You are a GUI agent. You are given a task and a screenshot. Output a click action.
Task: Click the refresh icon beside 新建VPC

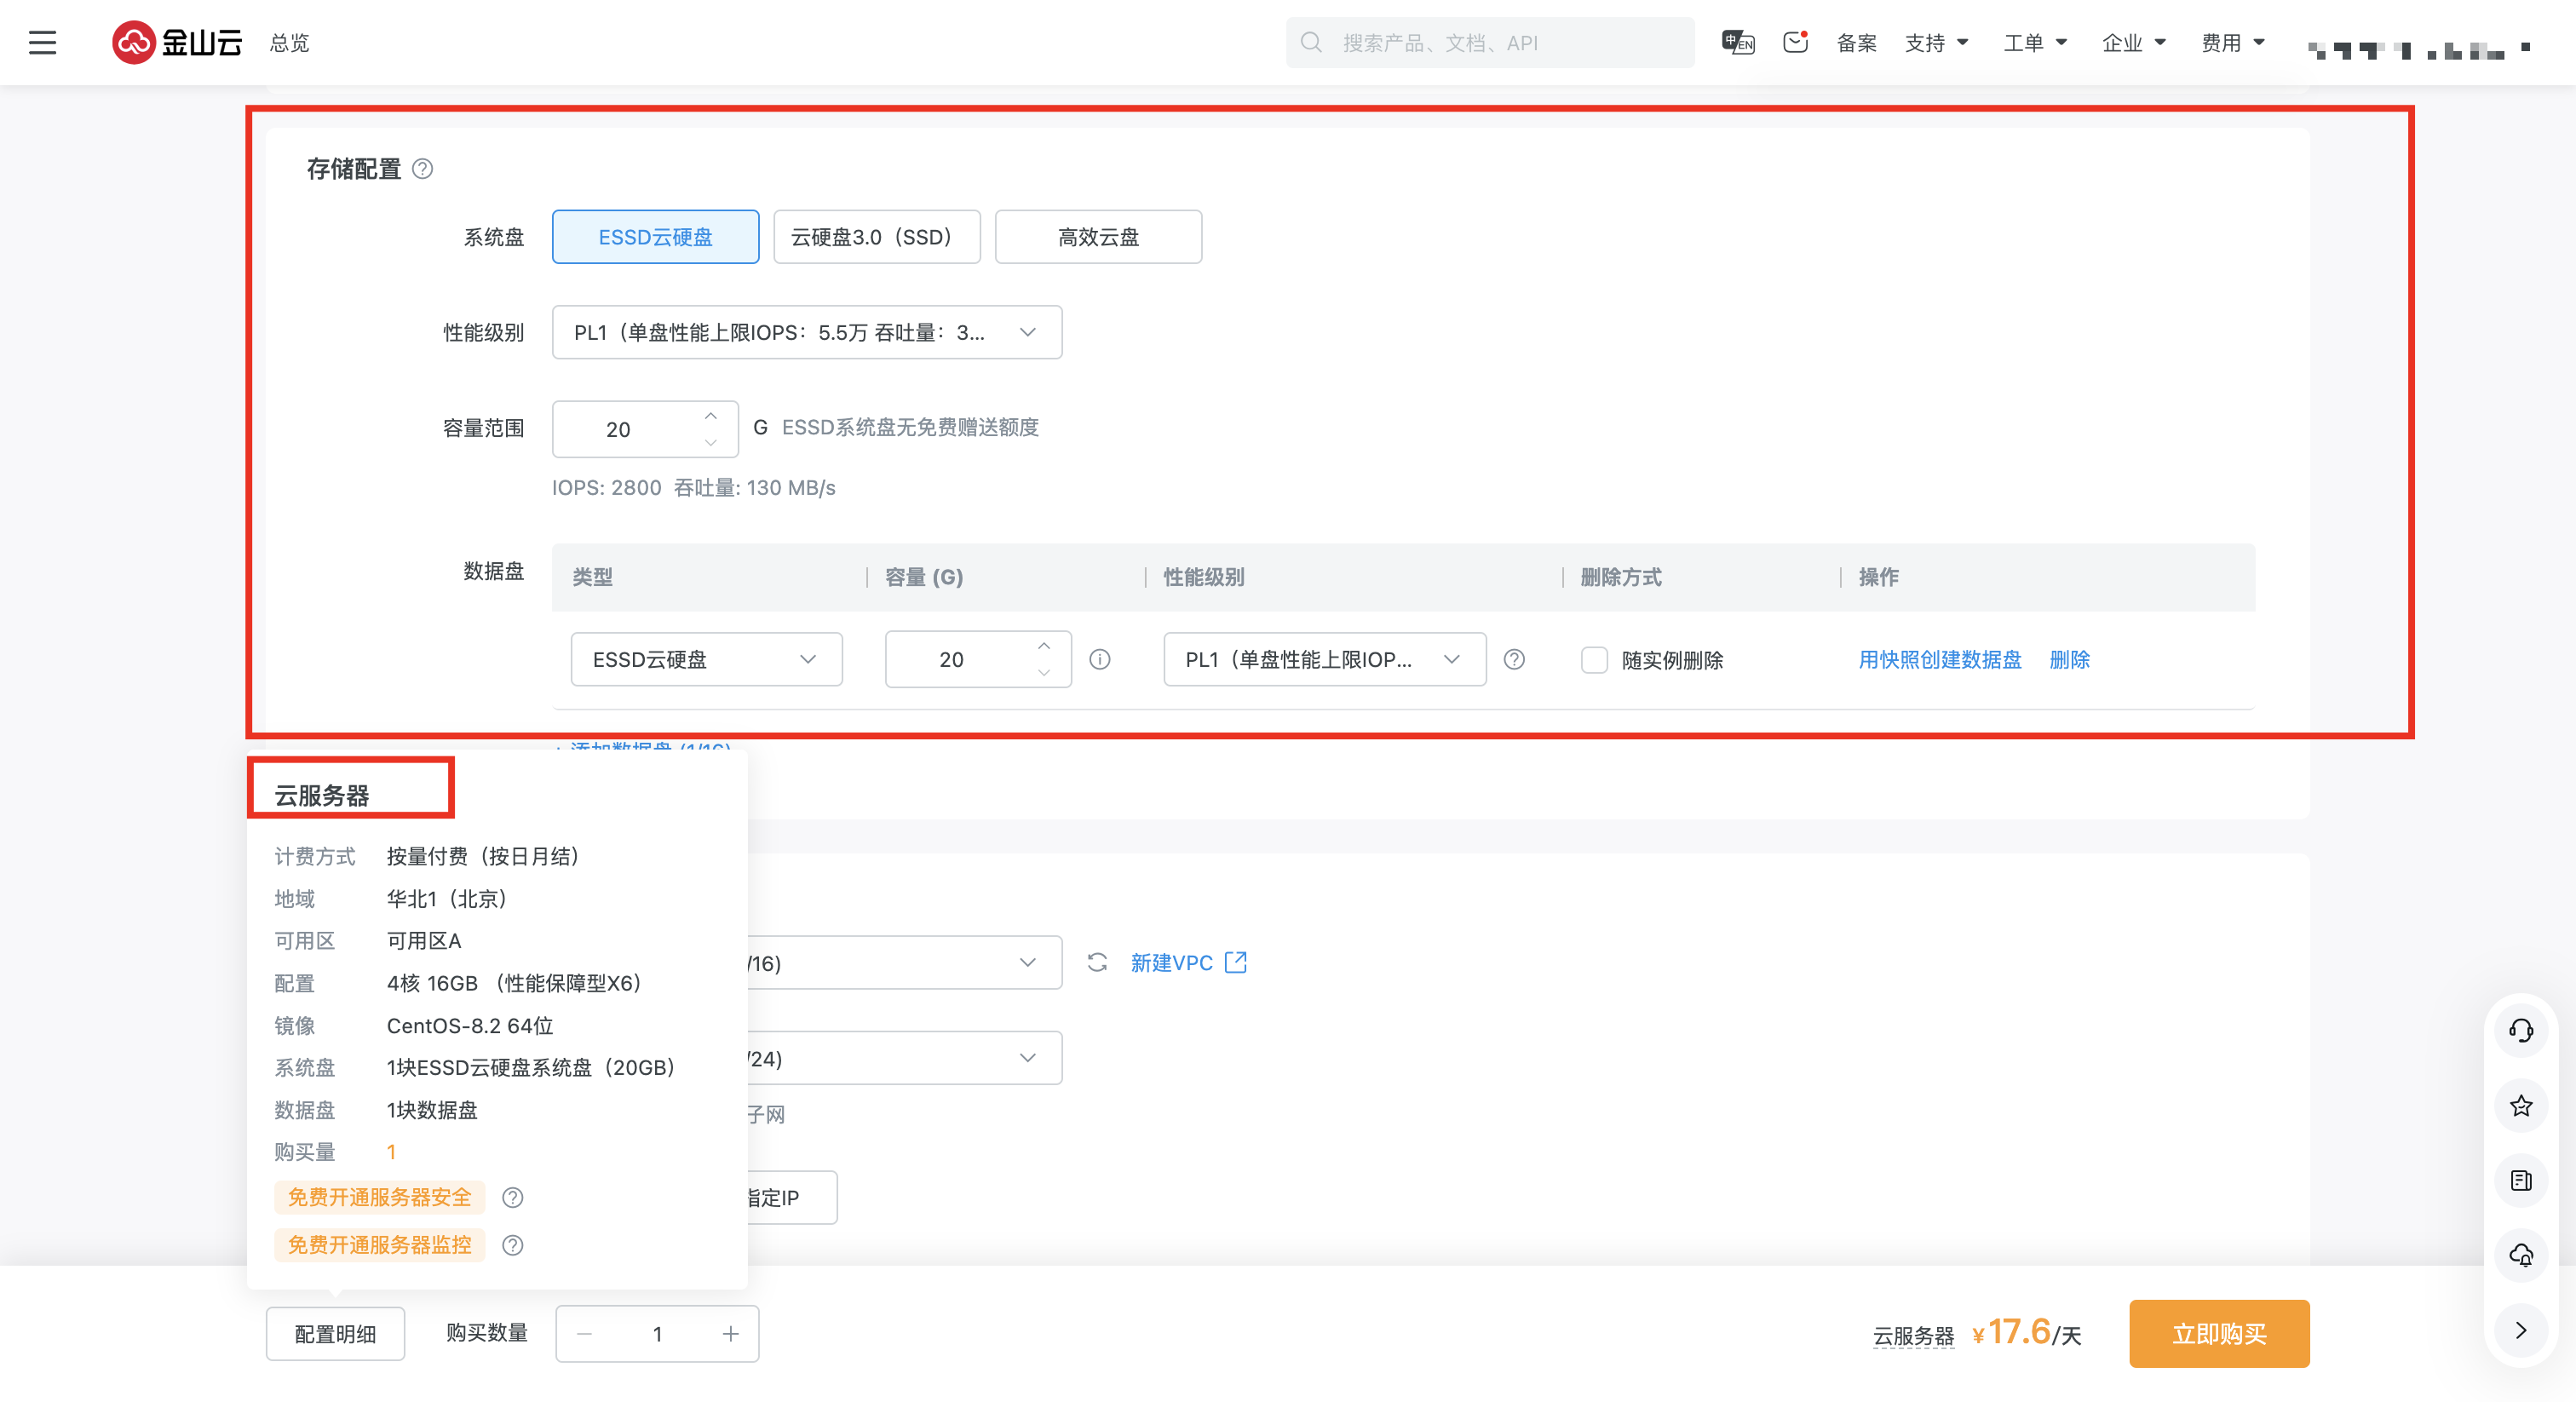point(1097,962)
